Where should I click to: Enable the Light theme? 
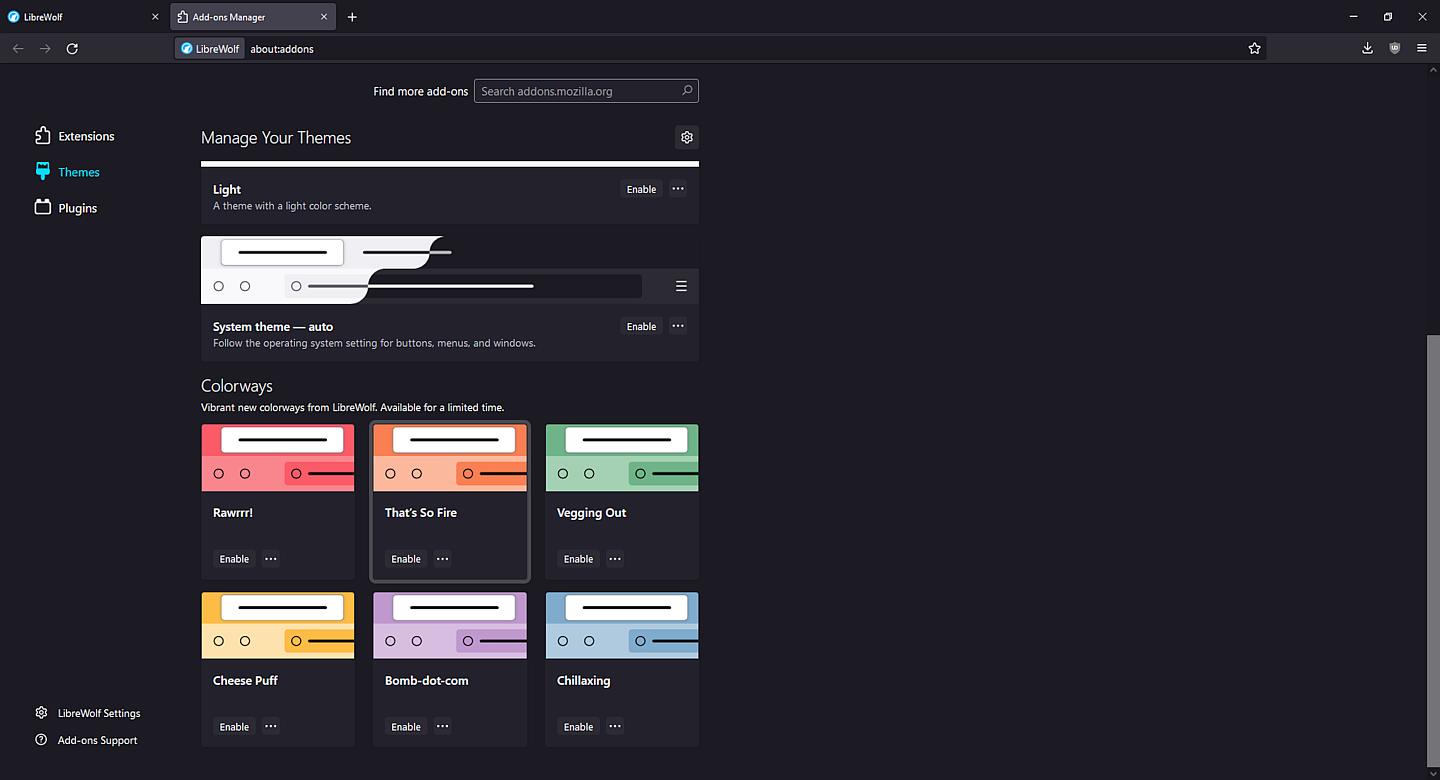pyautogui.click(x=641, y=189)
